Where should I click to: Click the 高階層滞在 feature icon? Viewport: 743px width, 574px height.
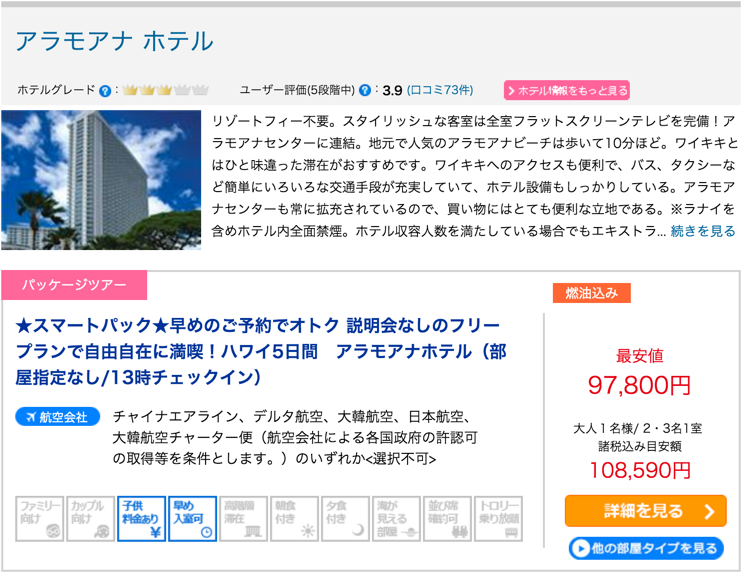tap(244, 519)
